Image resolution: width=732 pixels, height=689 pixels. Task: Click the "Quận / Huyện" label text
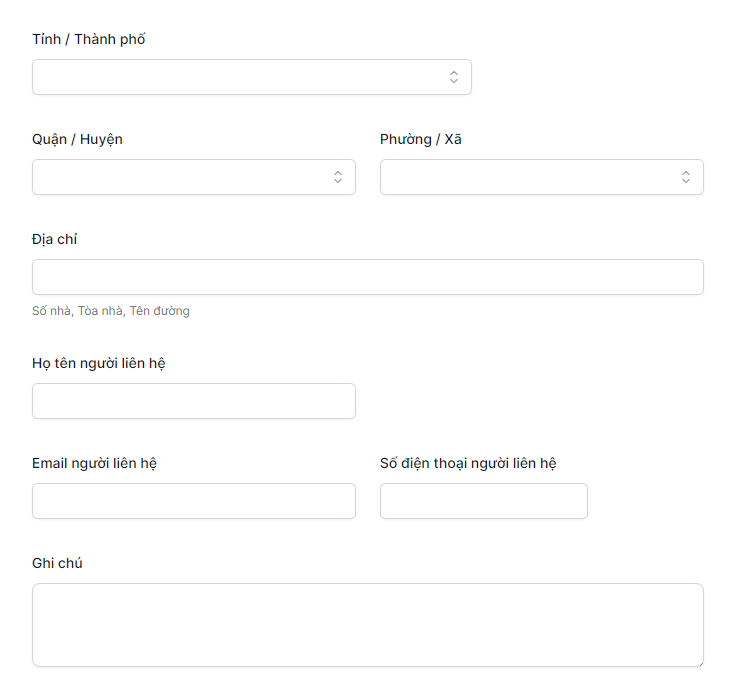pos(77,139)
